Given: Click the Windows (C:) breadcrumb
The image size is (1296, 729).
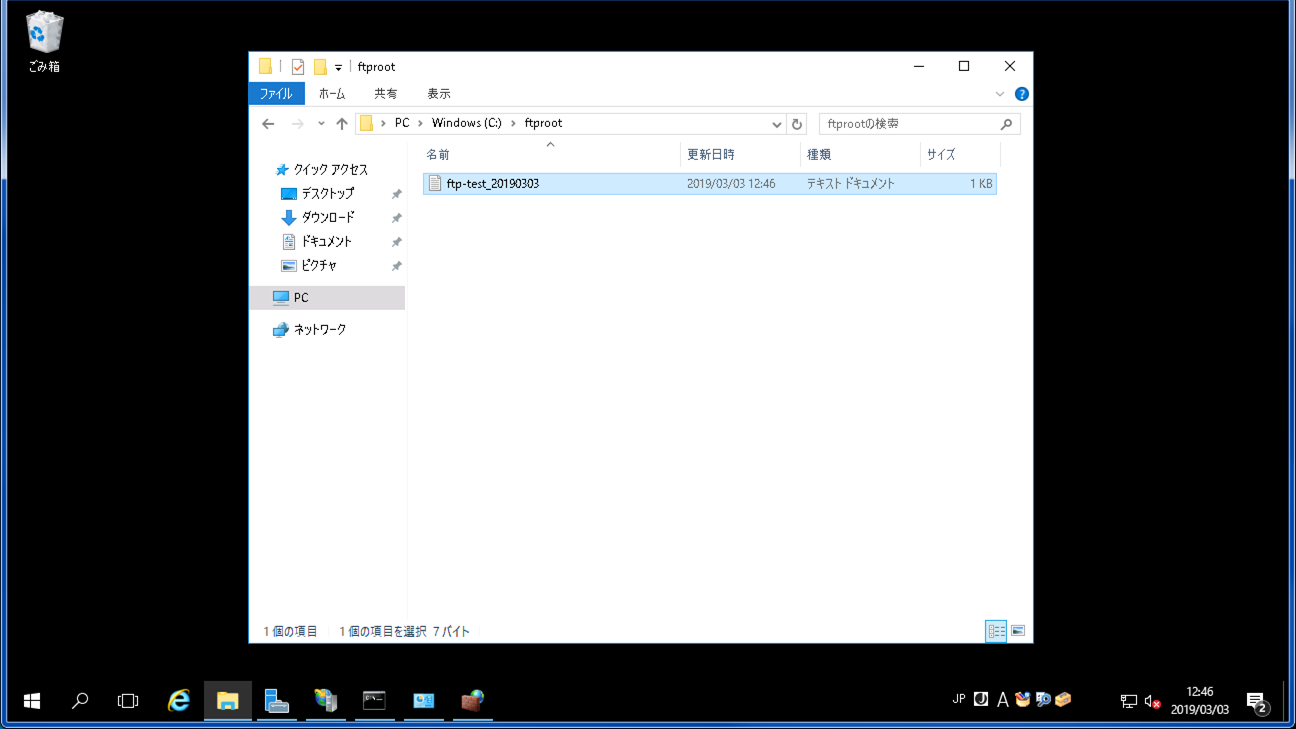Looking at the screenshot, I should point(467,123).
